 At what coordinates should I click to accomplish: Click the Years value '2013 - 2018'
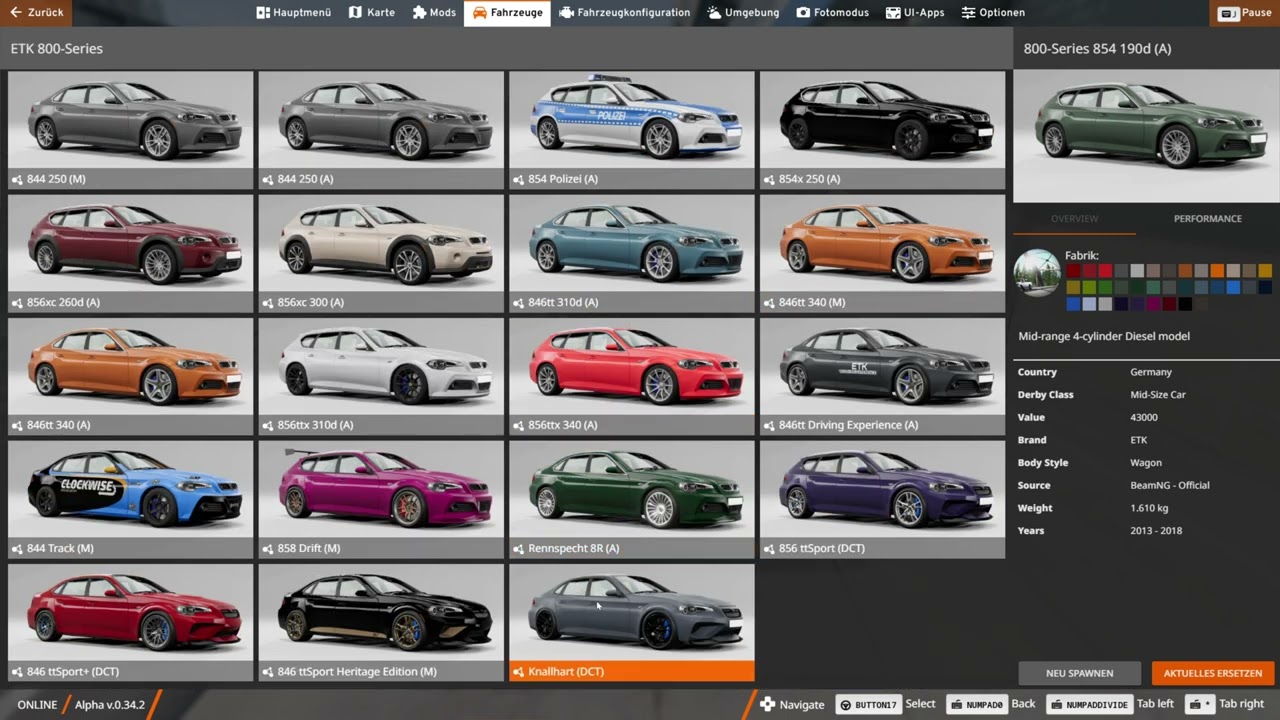(x=1156, y=531)
